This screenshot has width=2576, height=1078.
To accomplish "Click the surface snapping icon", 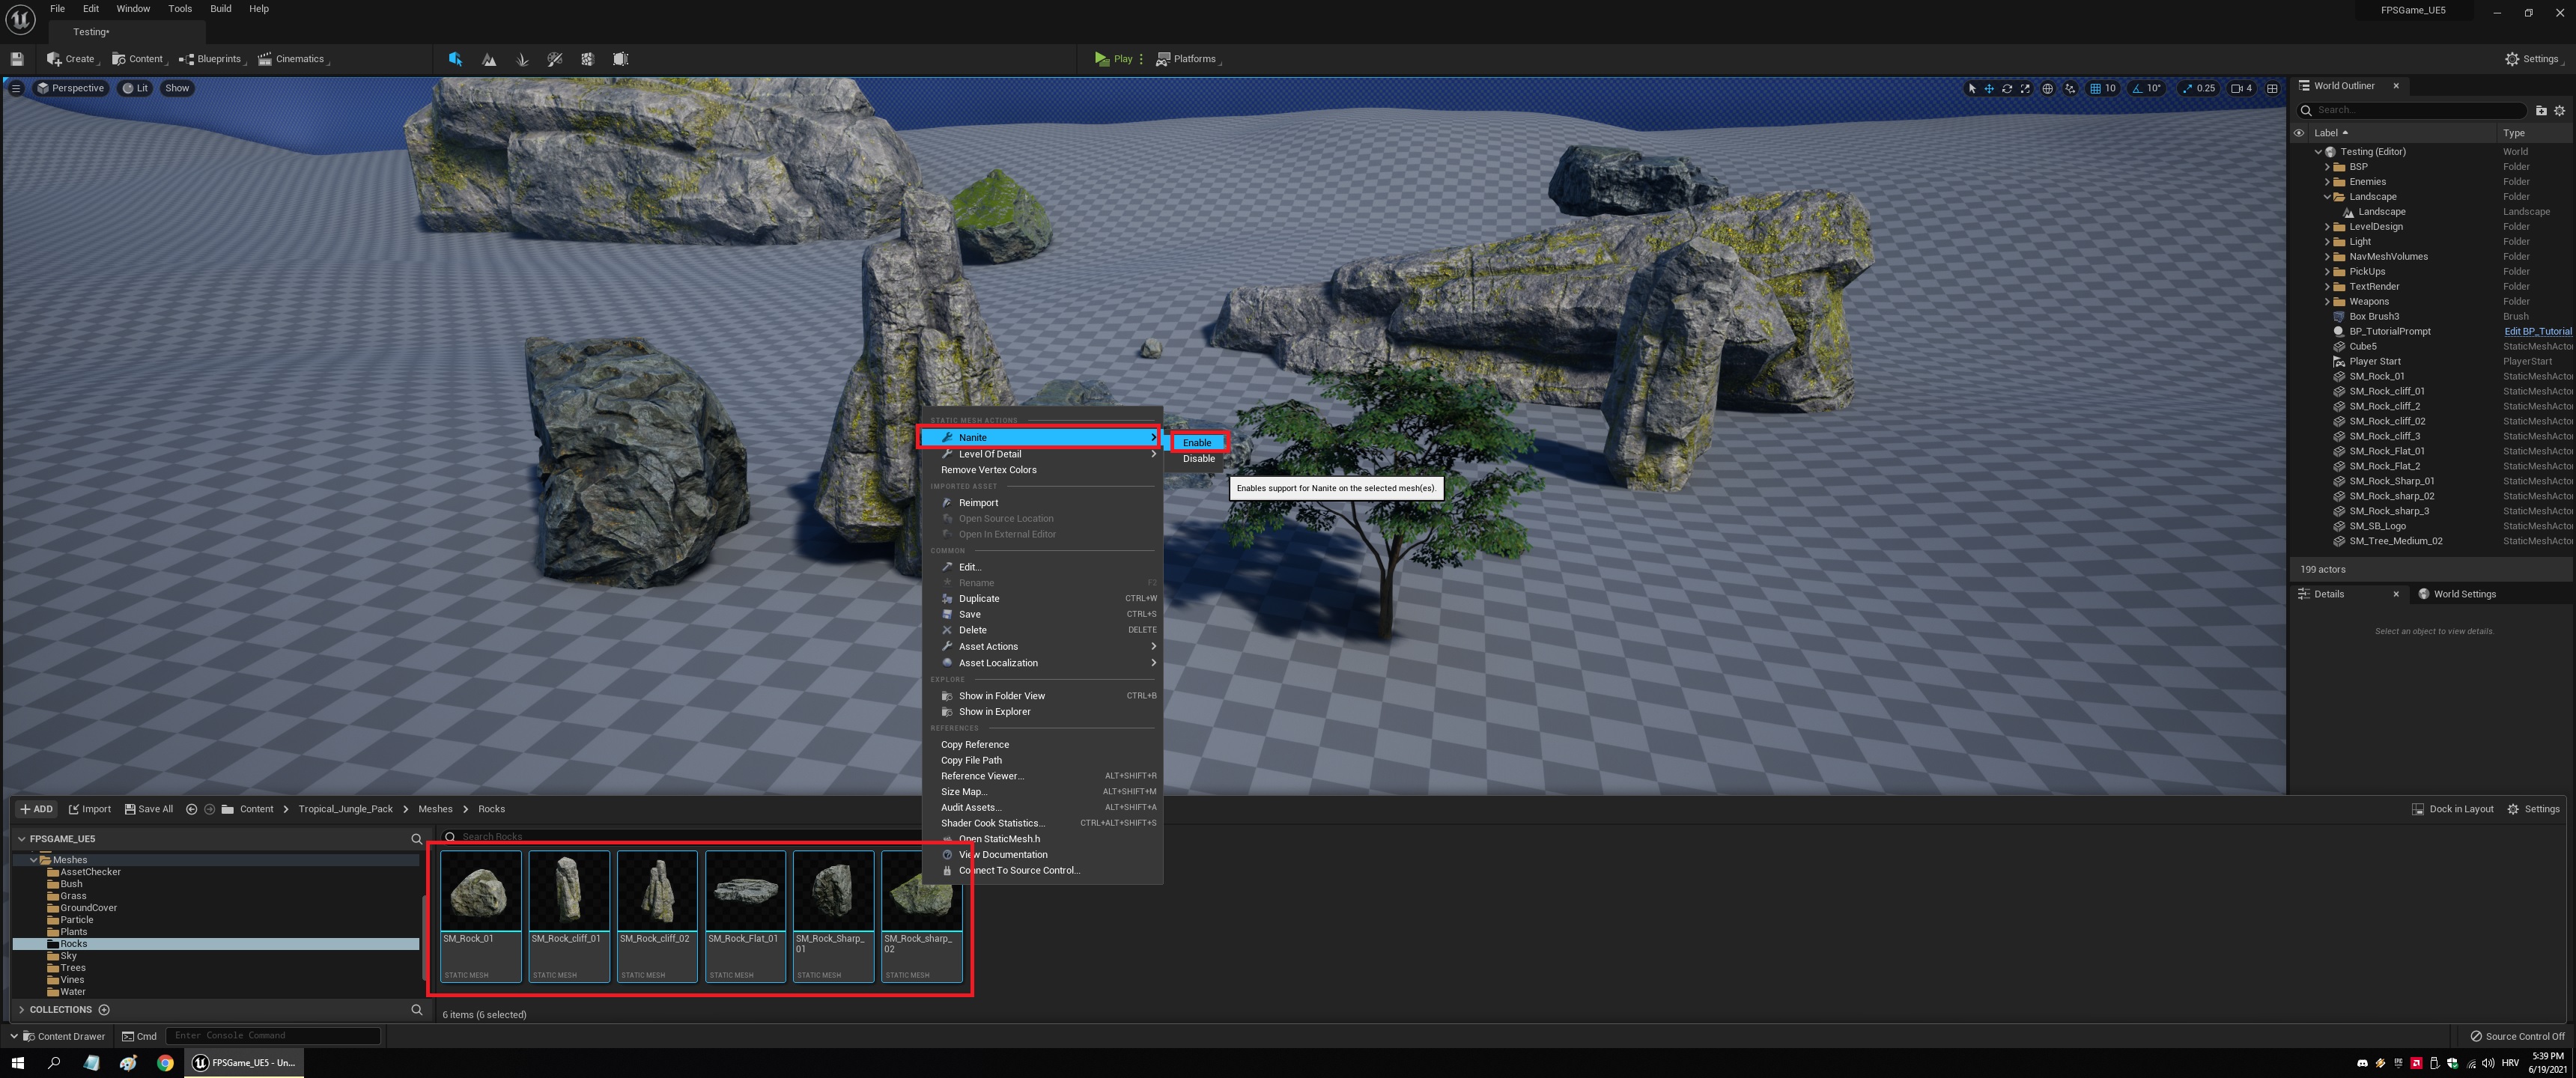I will pyautogui.click(x=2070, y=88).
